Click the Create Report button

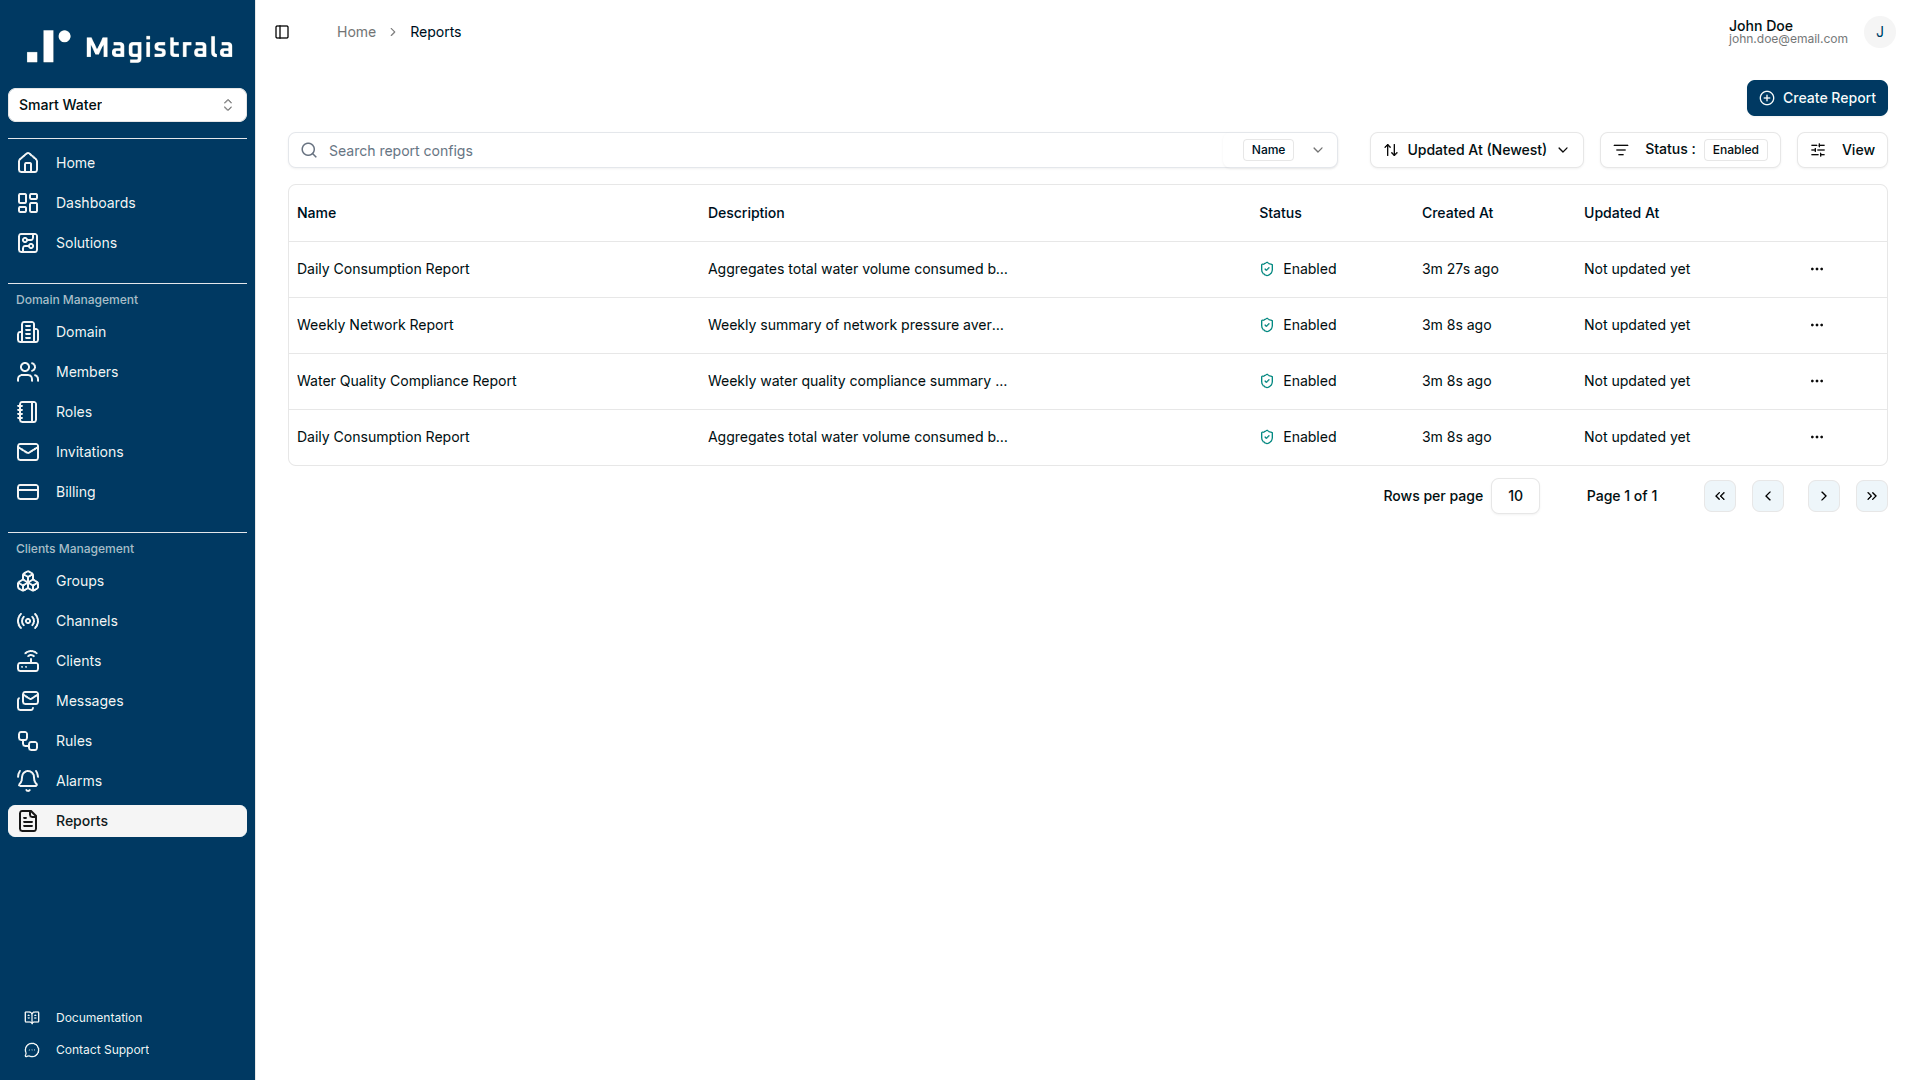pos(1817,97)
